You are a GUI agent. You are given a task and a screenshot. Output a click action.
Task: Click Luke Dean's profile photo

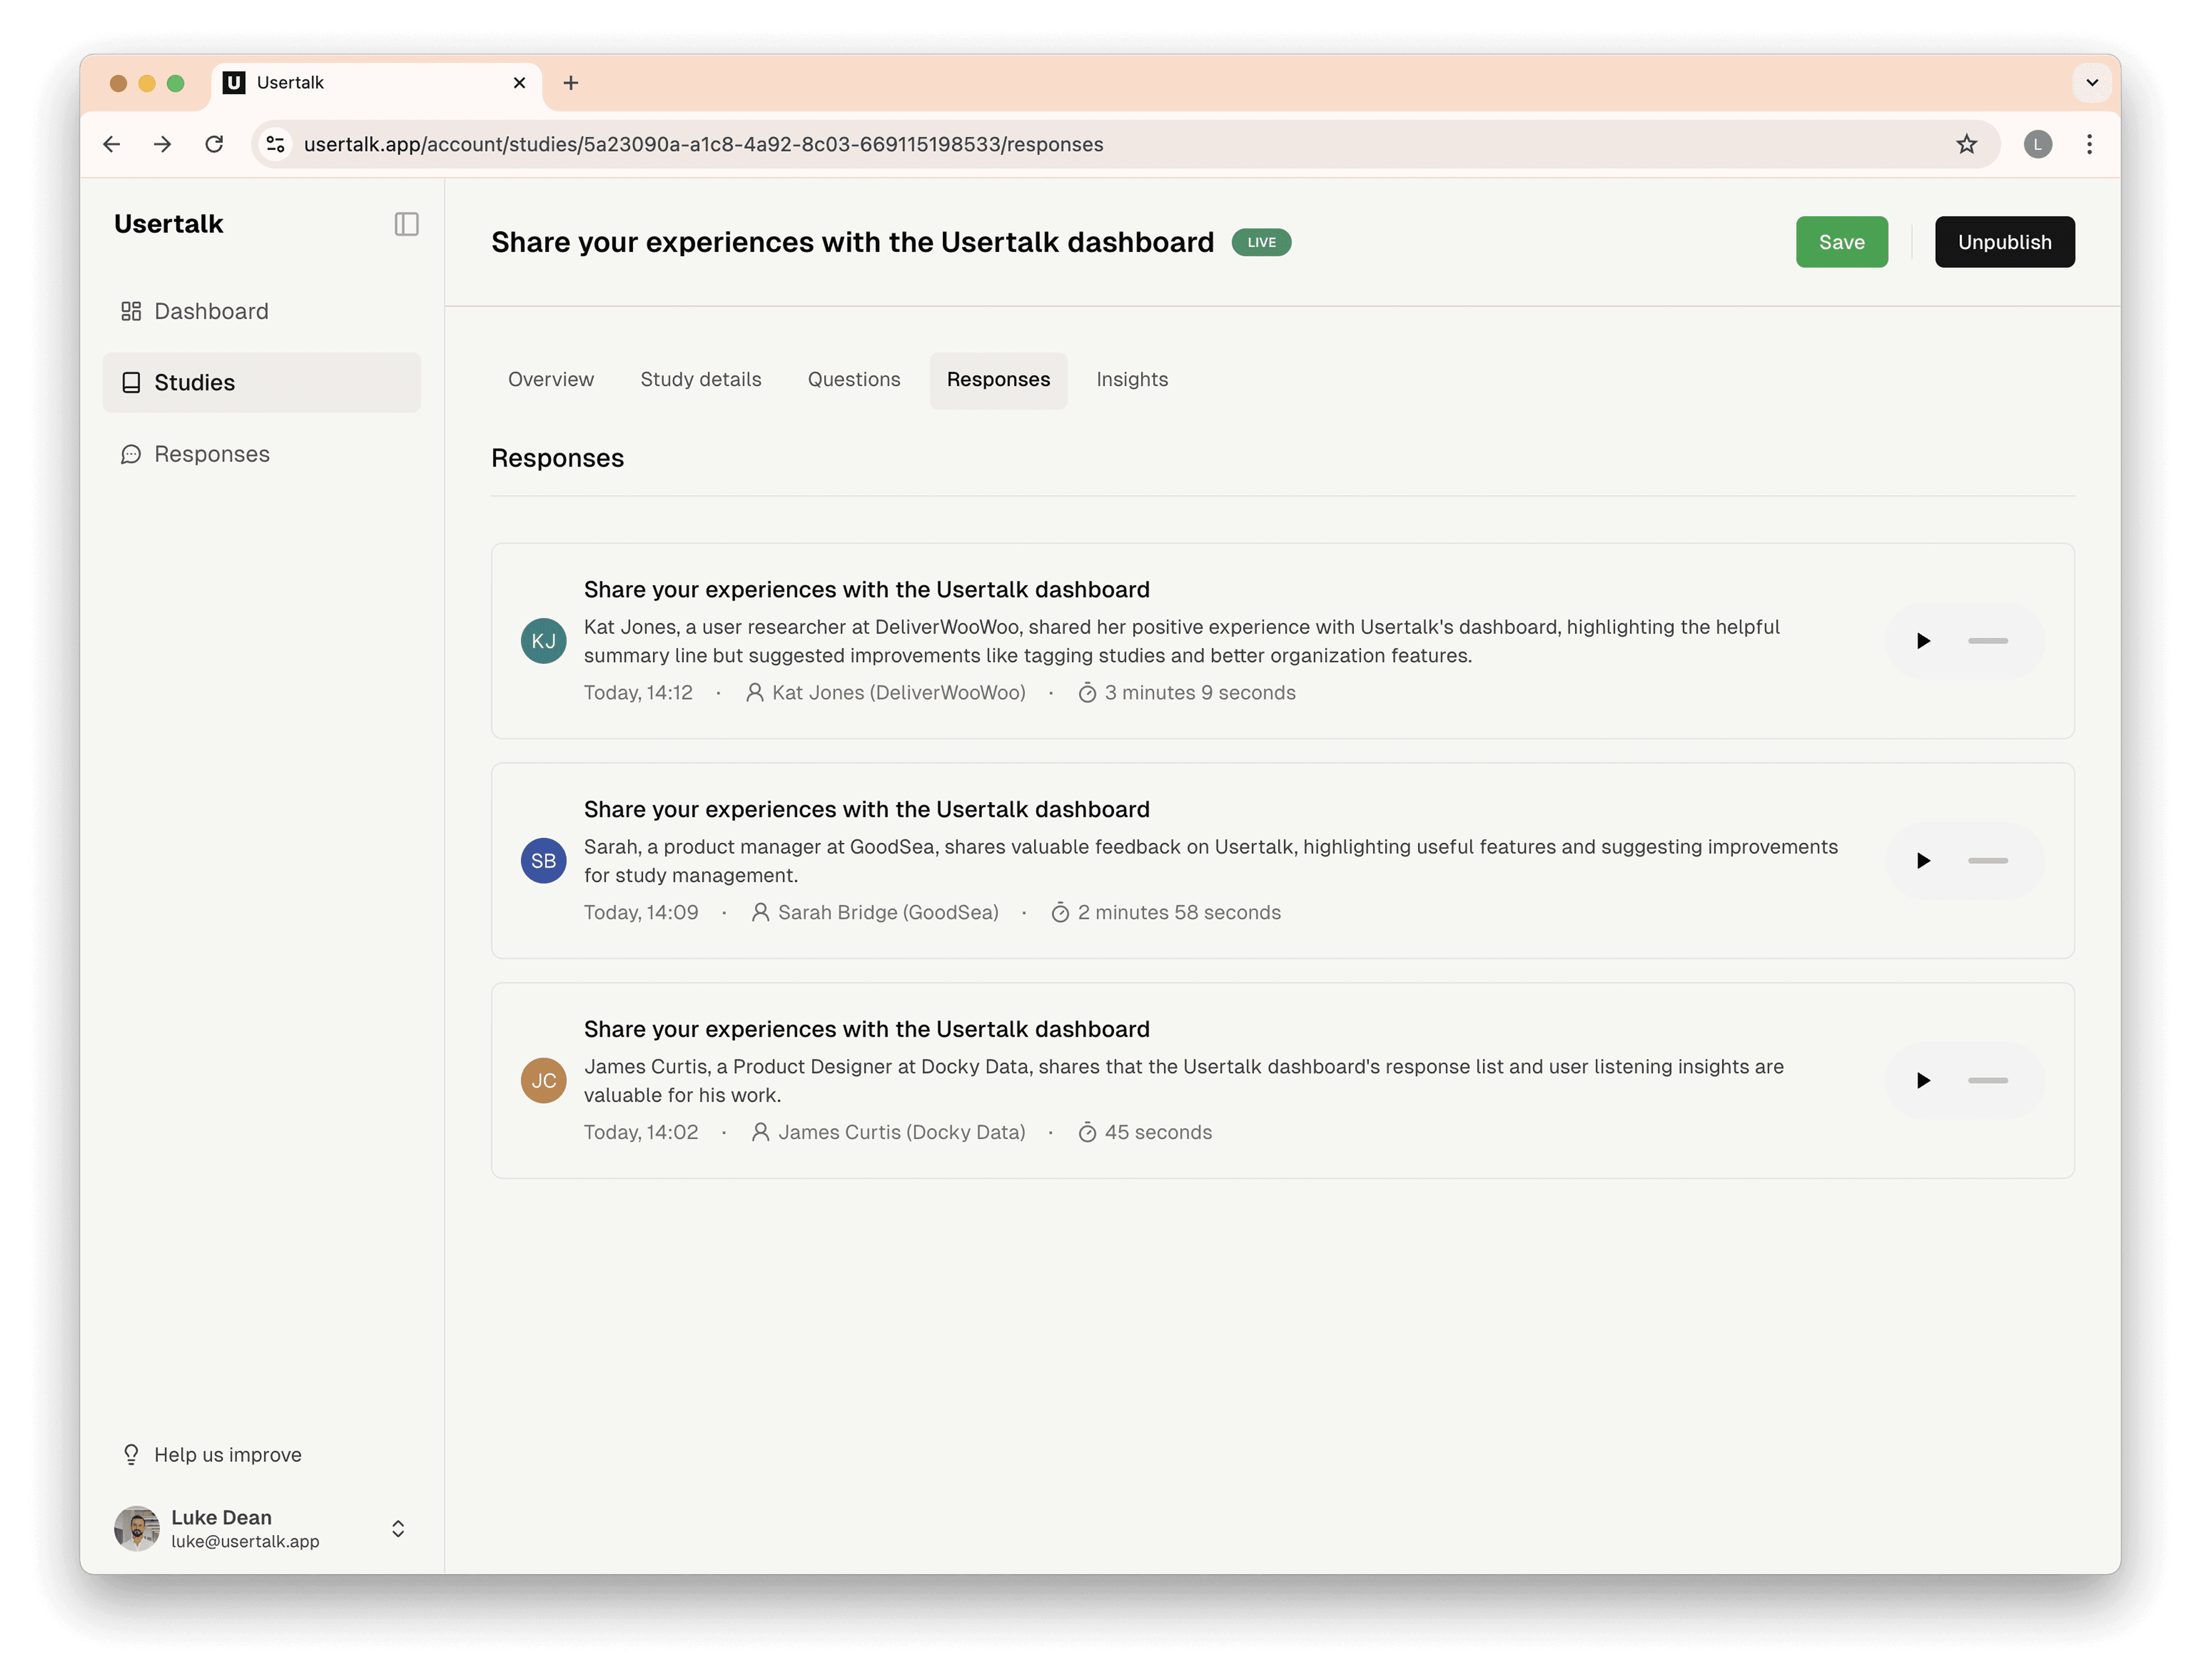pyautogui.click(x=137, y=1529)
